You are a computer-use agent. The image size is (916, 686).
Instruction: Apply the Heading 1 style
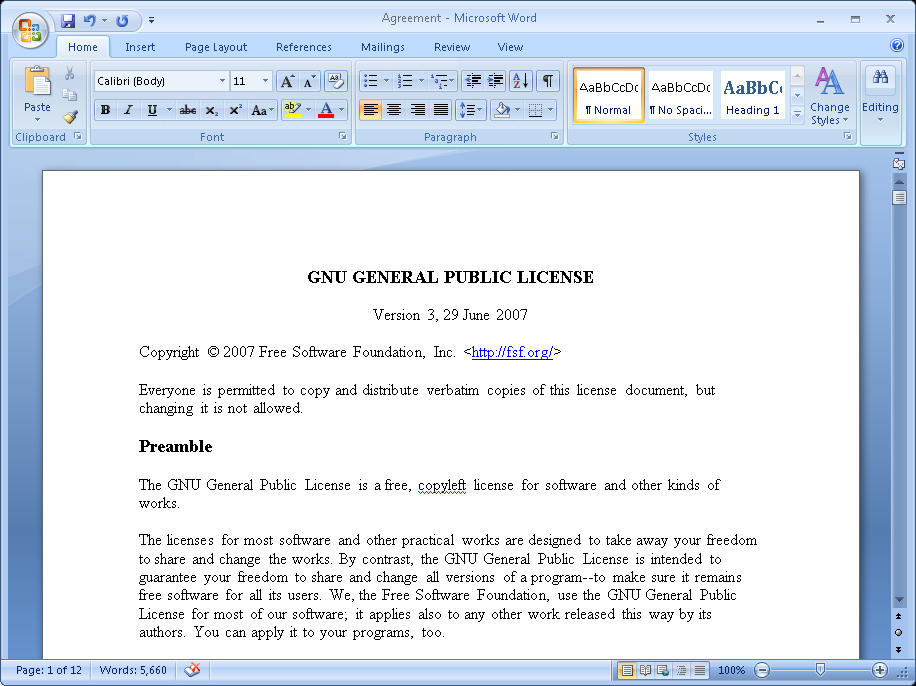[x=752, y=96]
